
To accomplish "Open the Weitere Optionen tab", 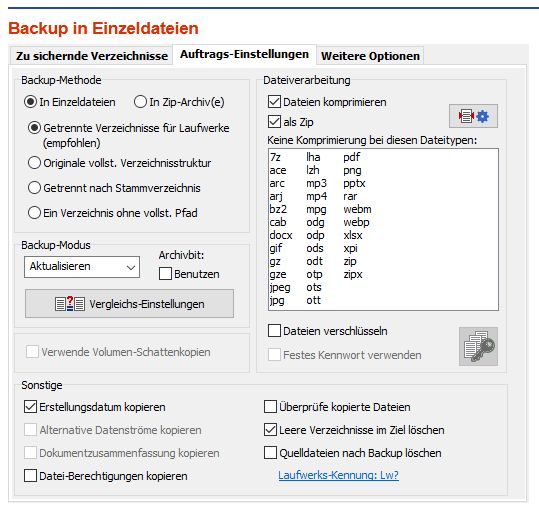I will (x=370, y=56).
